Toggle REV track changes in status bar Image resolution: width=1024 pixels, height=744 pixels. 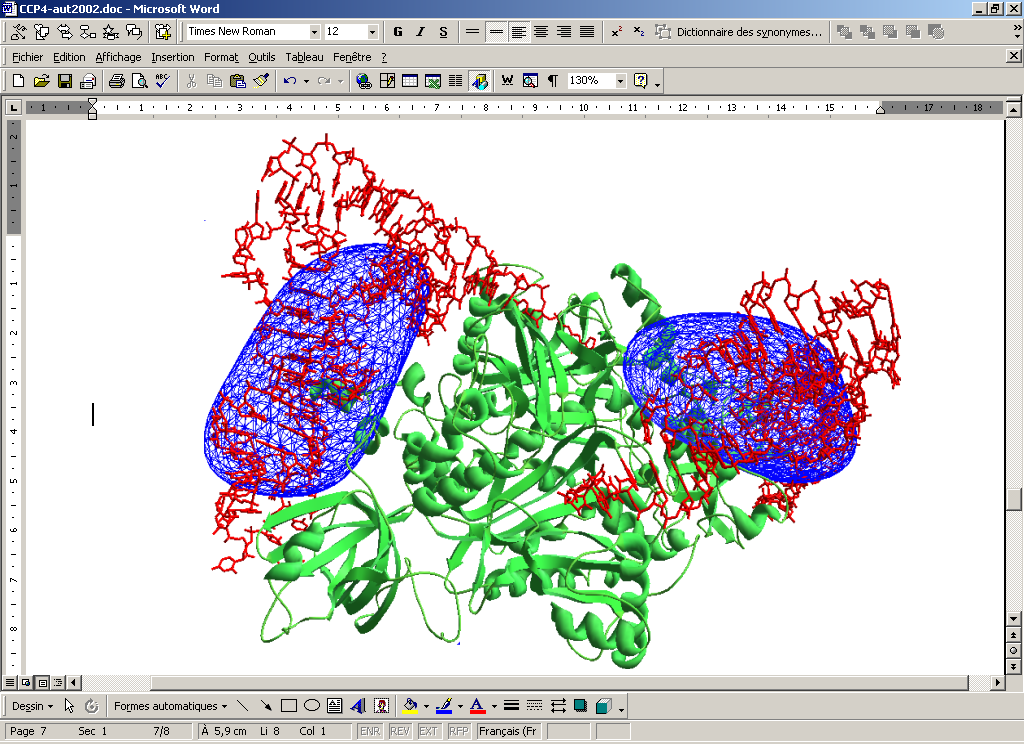tap(400, 732)
